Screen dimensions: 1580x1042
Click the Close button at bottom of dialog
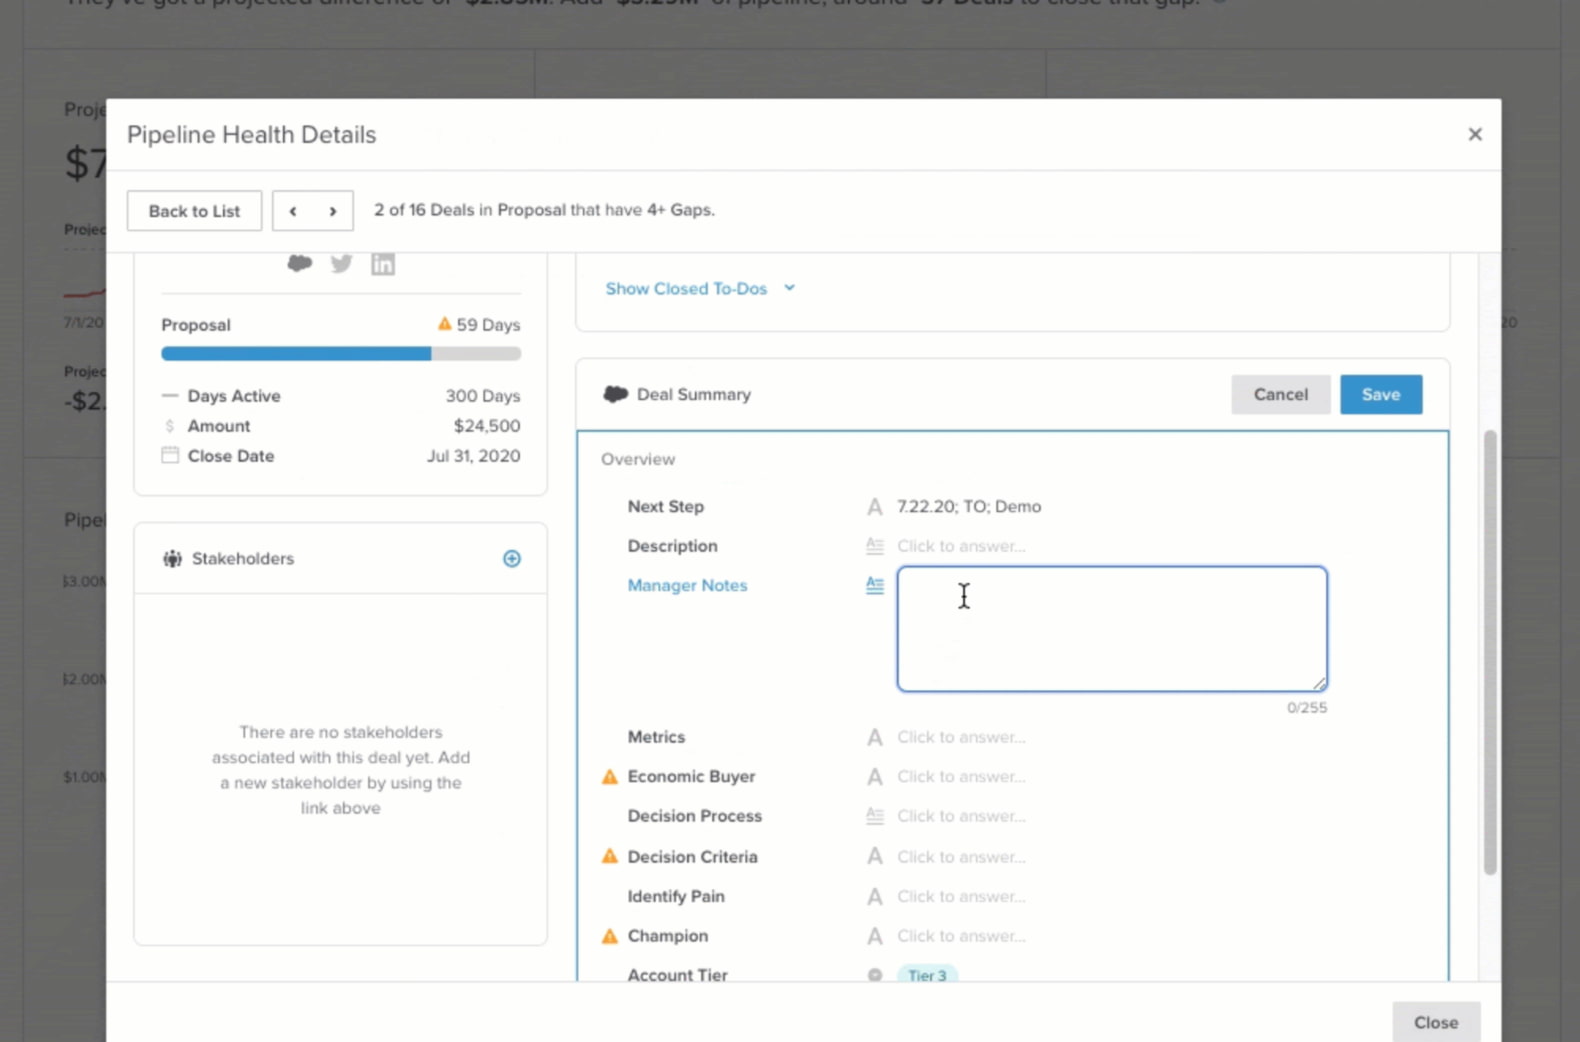pyautogui.click(x=1435, y=1022)
